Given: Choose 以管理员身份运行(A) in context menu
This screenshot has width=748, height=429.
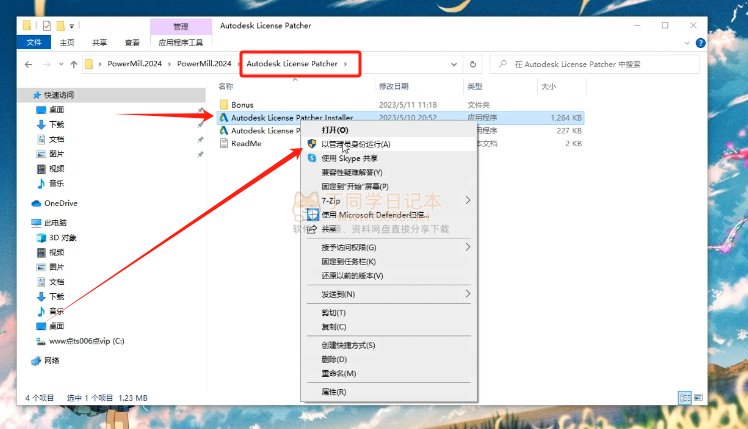Looking at the screenshot, I should (389, 144).
